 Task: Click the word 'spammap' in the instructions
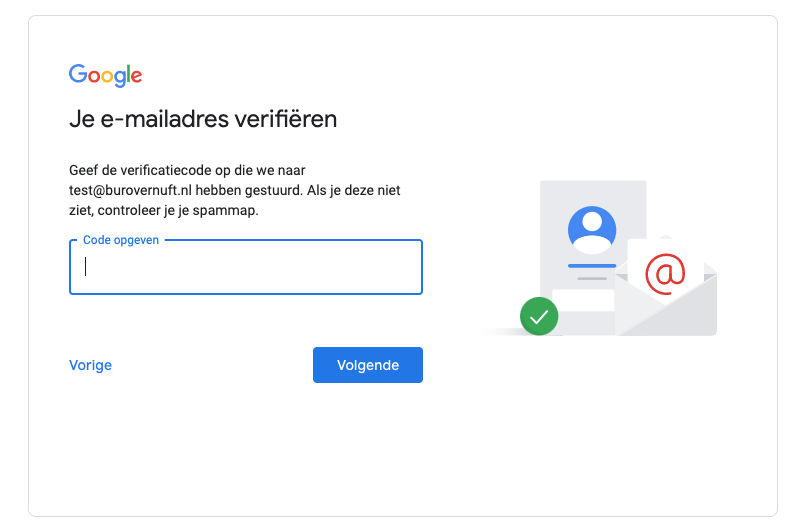[229, 211]
